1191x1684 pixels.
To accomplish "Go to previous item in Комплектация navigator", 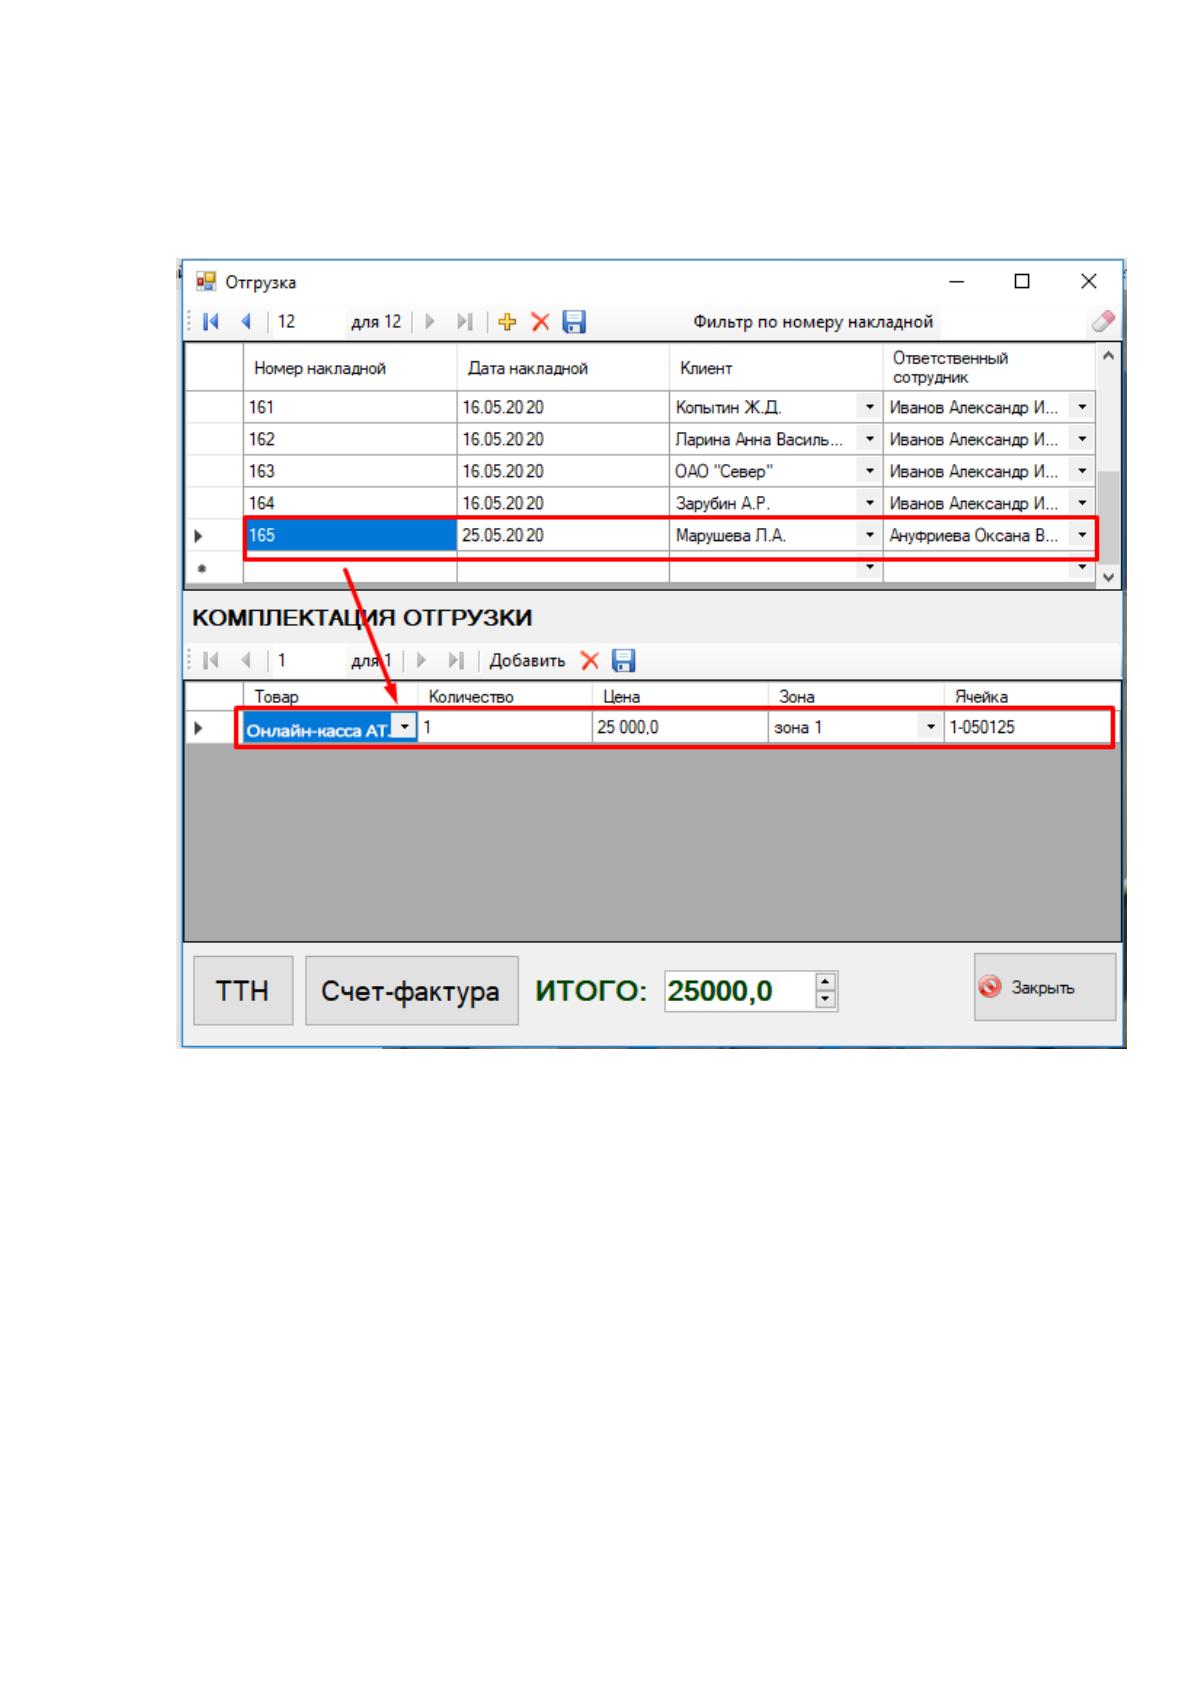I will click(246, 660).
